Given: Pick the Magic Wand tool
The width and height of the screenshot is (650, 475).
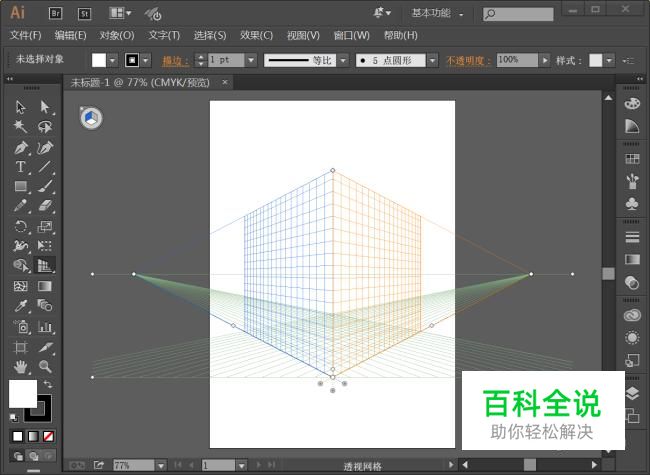Looking at the screenshot, I should 20,126.
